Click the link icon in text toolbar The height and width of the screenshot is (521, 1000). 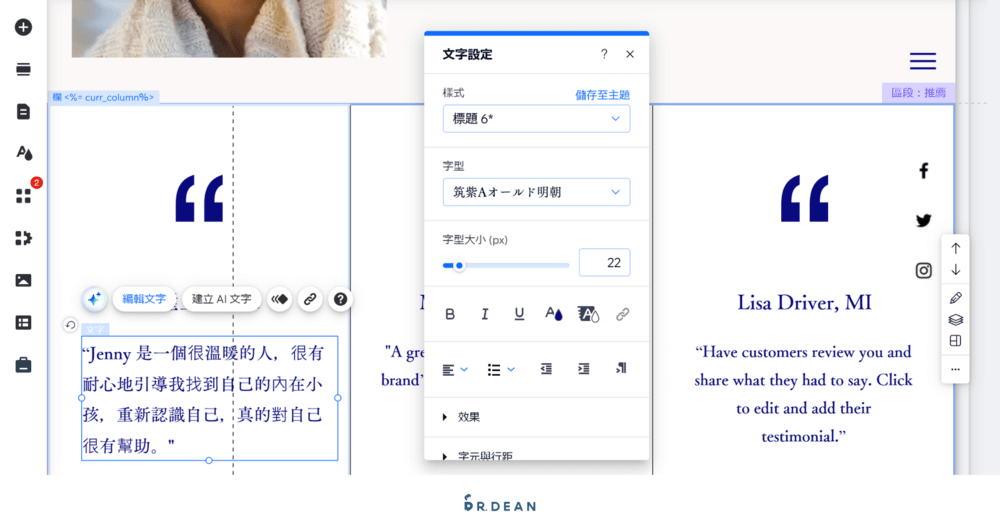(x=310, y=299)
